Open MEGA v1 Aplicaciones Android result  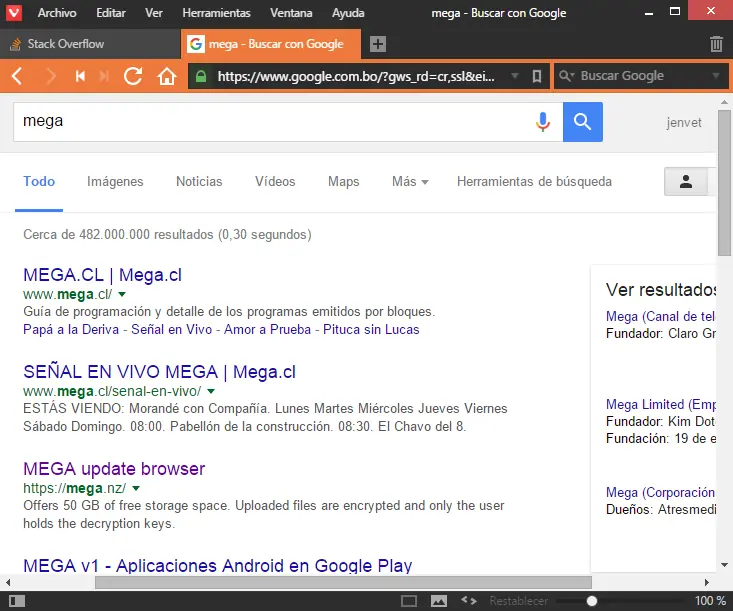(218, 566)
